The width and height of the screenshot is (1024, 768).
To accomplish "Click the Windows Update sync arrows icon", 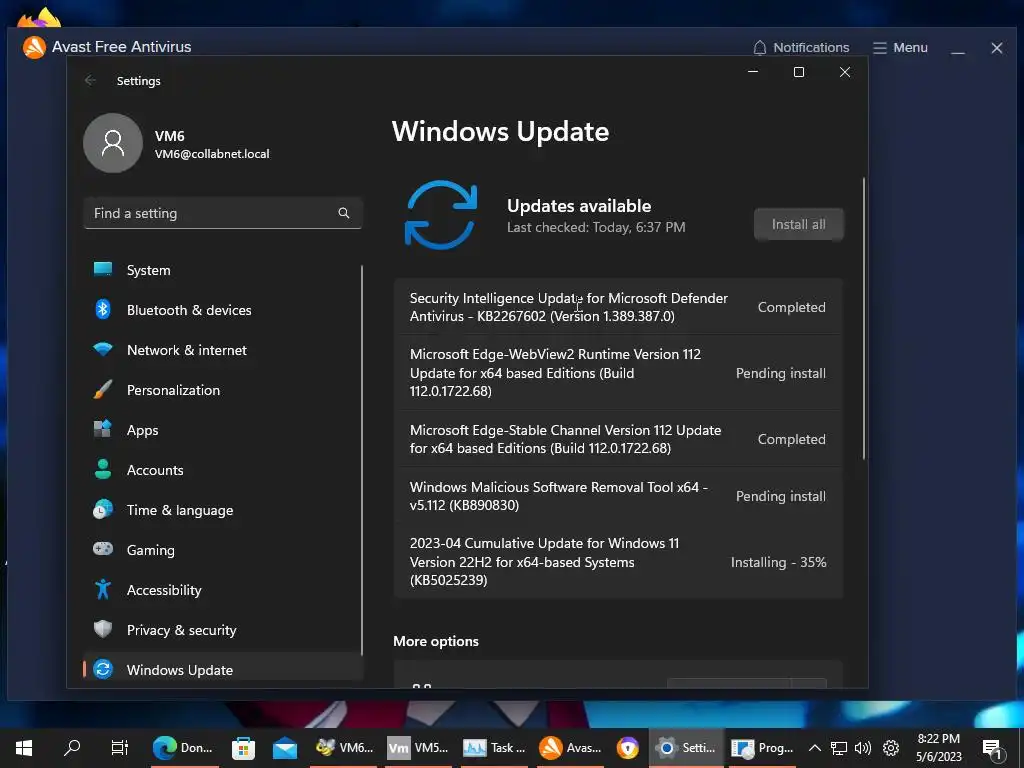I will 441,215.
